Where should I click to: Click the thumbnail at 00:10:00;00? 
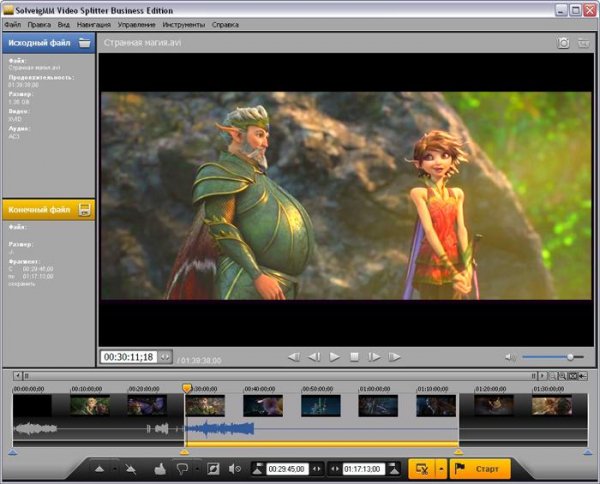coord(90,406)
